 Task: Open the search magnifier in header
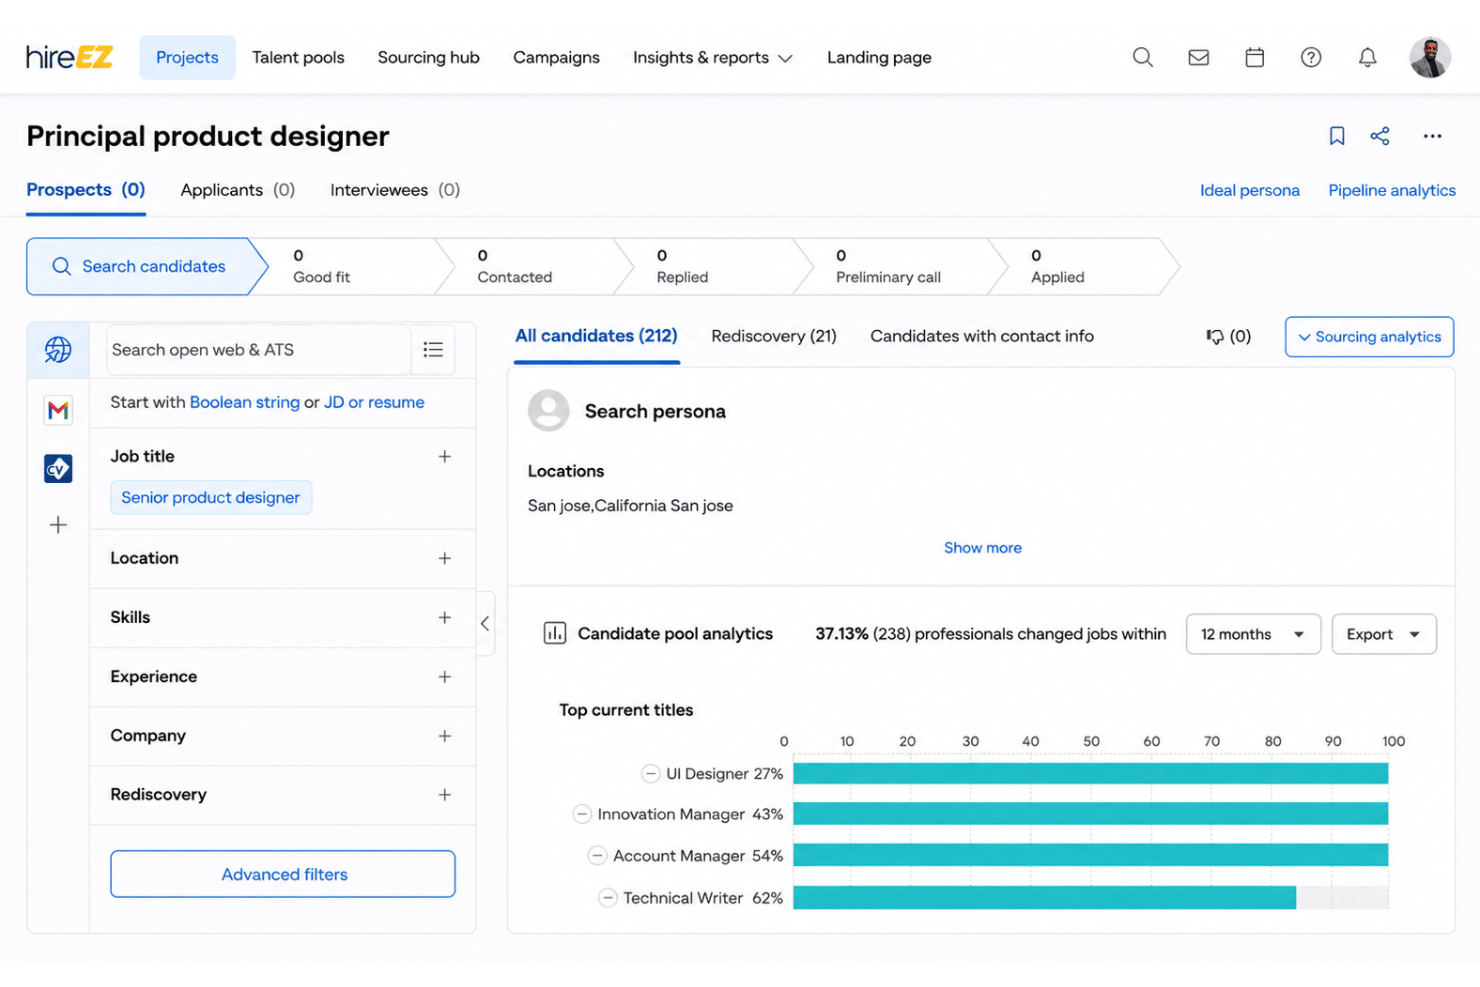pyautogui.click(x=1142, y=57)
